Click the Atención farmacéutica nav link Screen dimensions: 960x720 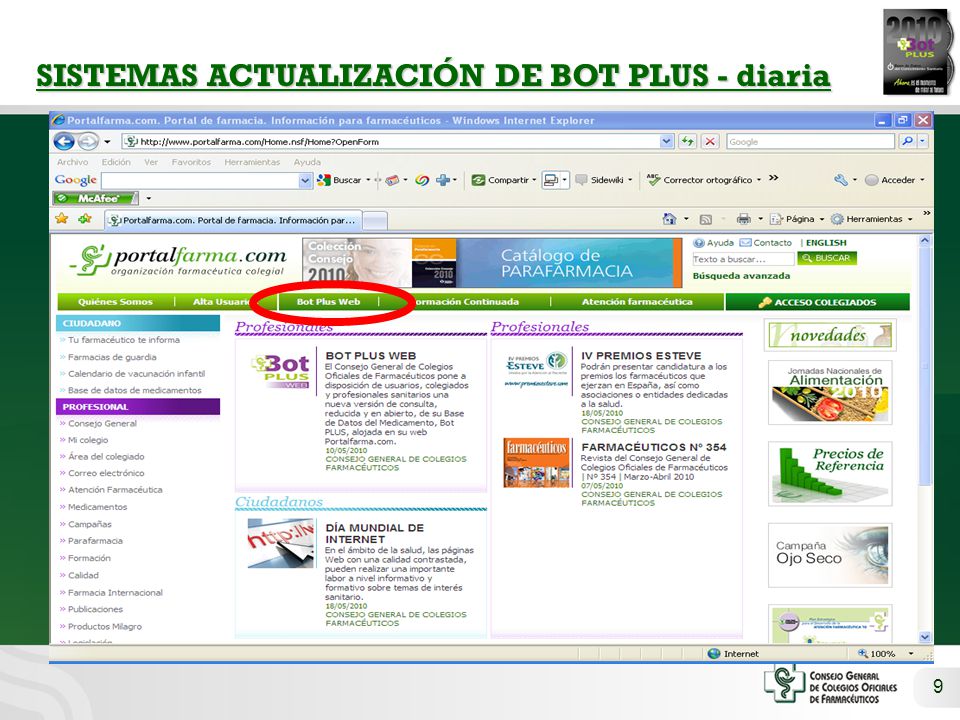point(637,302)
